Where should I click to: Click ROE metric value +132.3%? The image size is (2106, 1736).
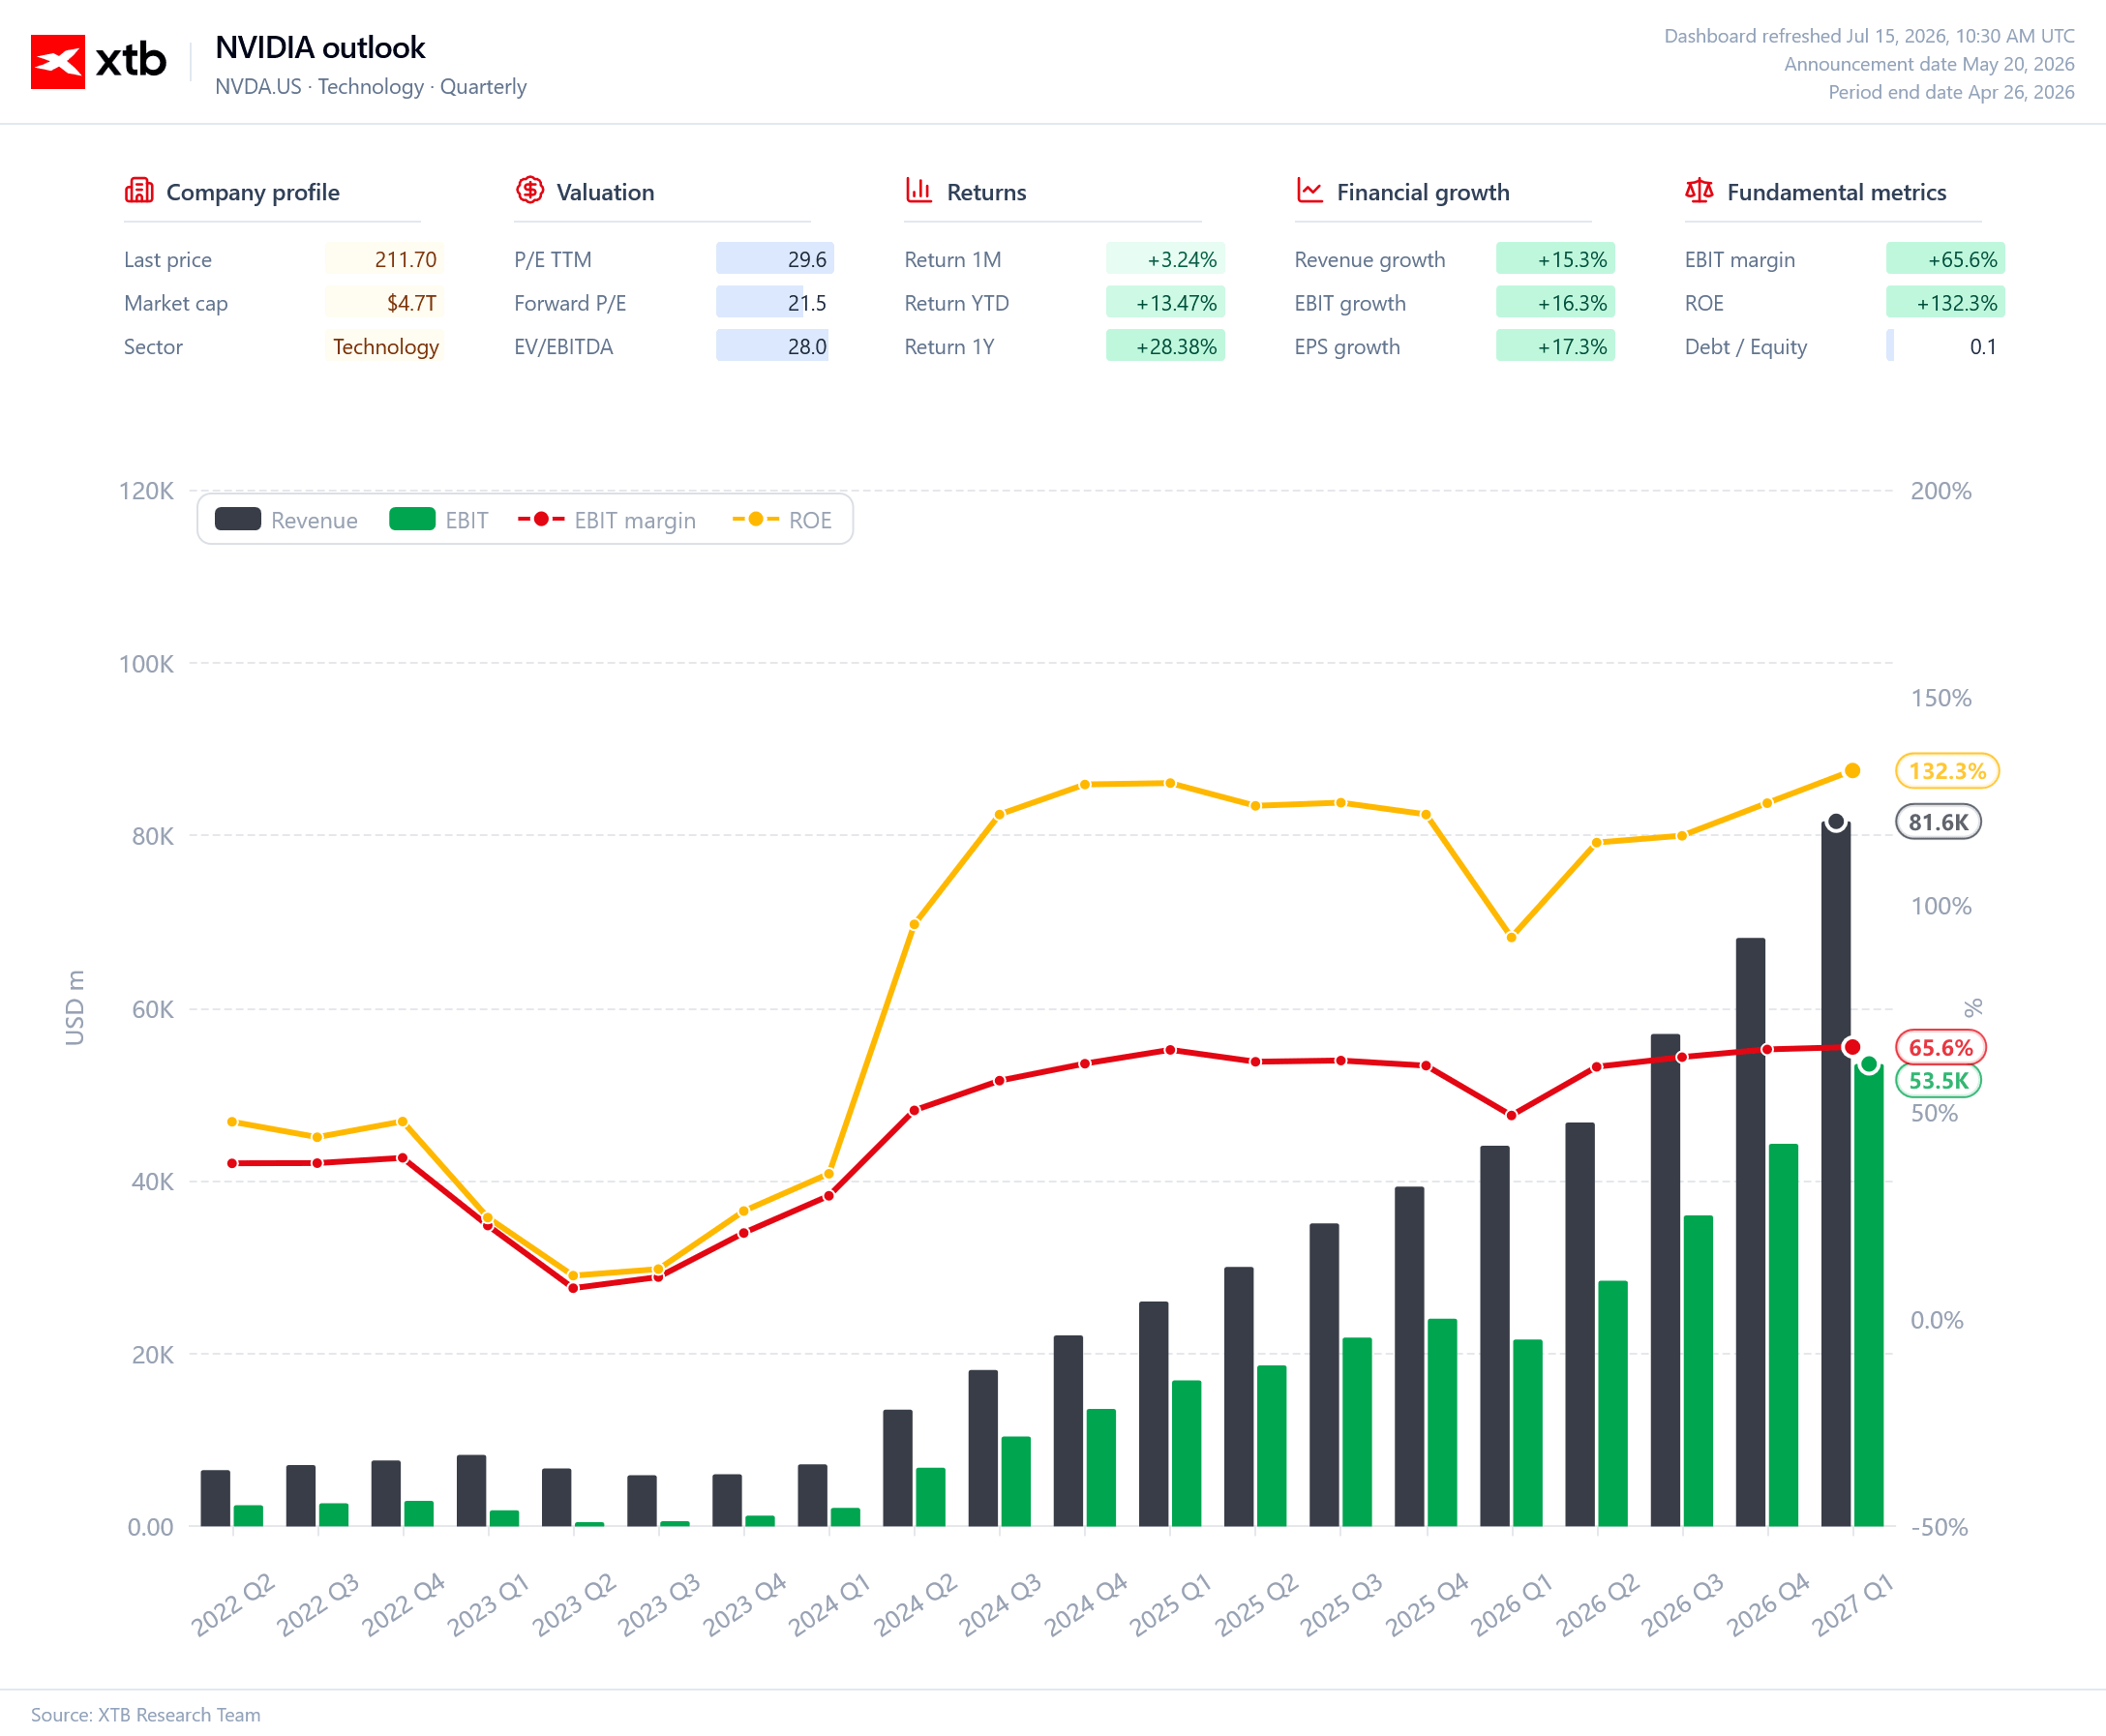(x=1945, y=303)
